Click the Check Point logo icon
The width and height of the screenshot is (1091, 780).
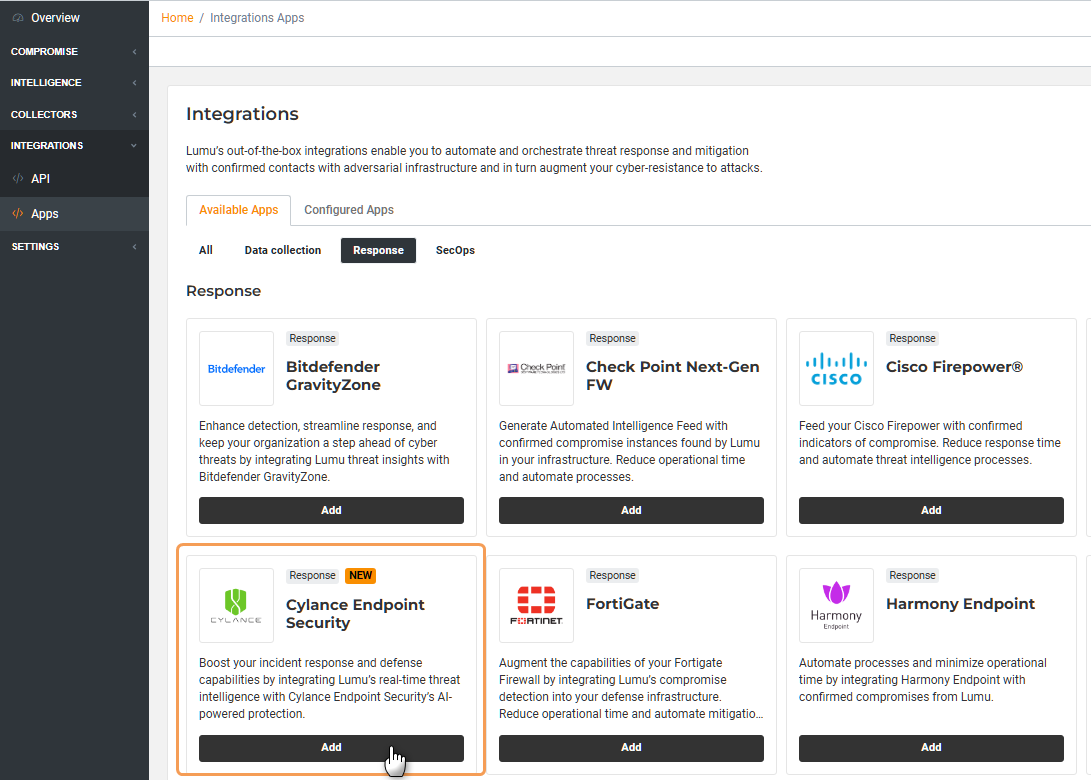click(536, 368)
